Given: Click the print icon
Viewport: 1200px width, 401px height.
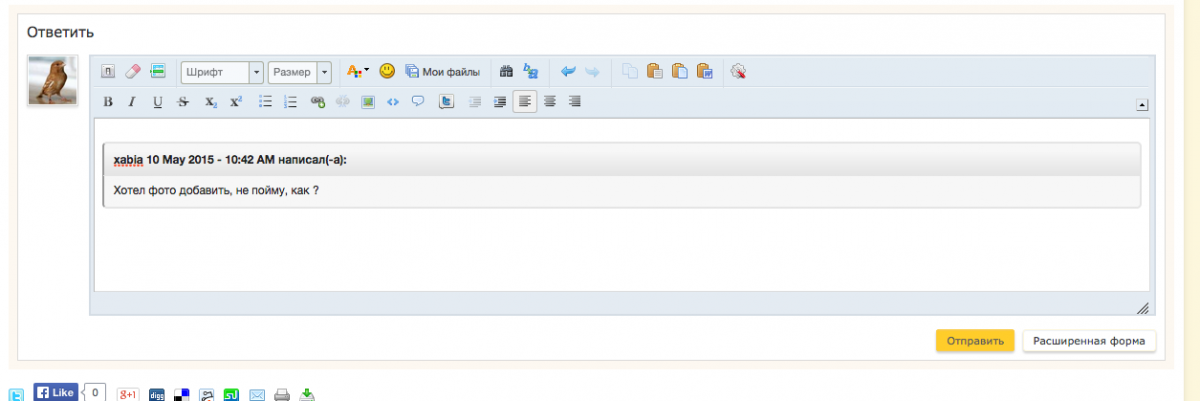Looking at the screenshot, I should (x=282, y=395).
